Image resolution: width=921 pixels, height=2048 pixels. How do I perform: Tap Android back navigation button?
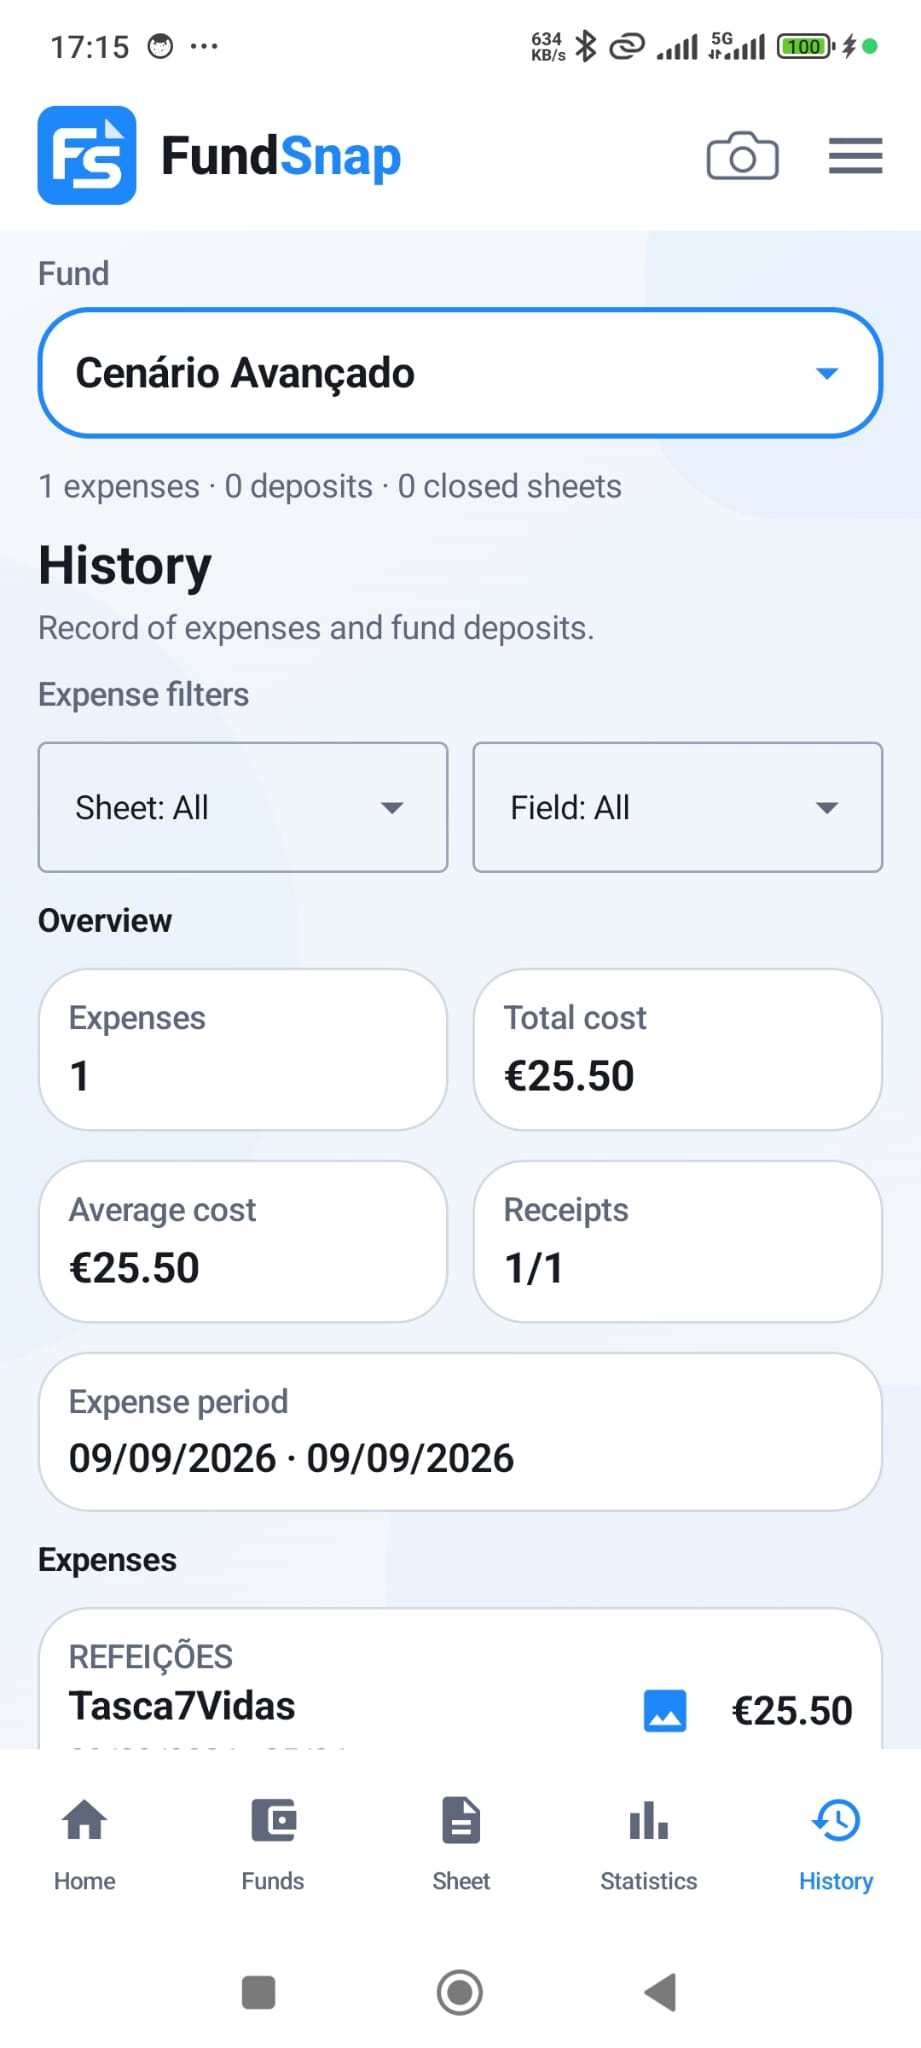(x=661, y=1992)
